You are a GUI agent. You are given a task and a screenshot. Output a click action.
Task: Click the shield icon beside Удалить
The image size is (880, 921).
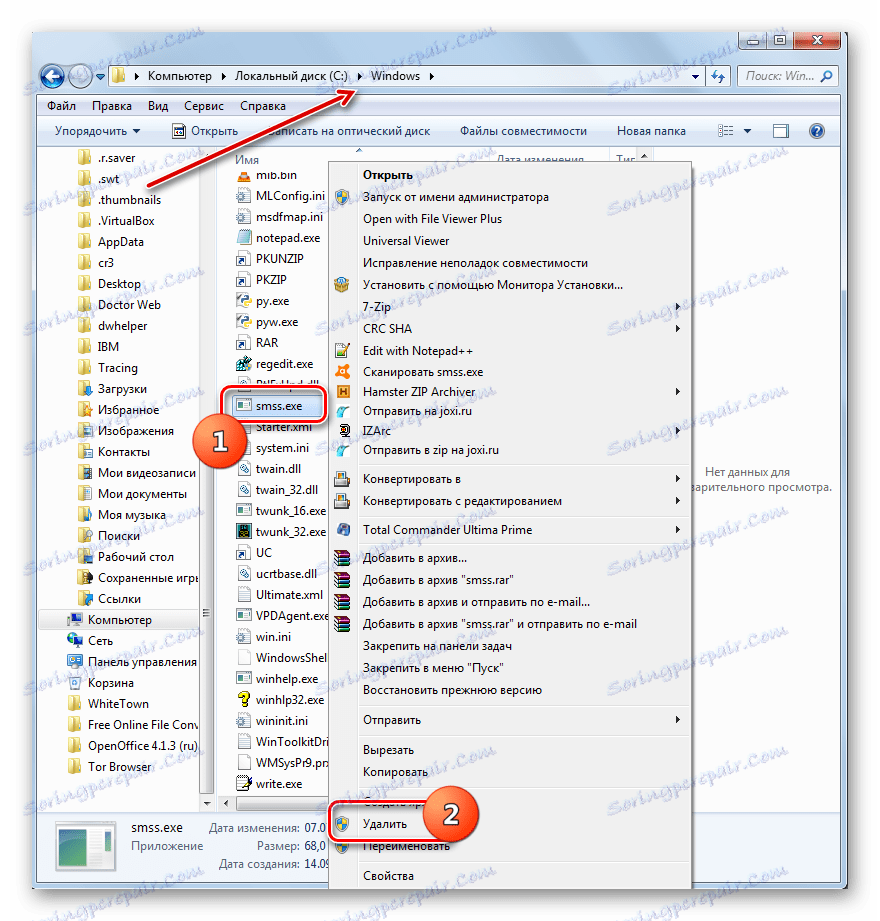[342, 823]
